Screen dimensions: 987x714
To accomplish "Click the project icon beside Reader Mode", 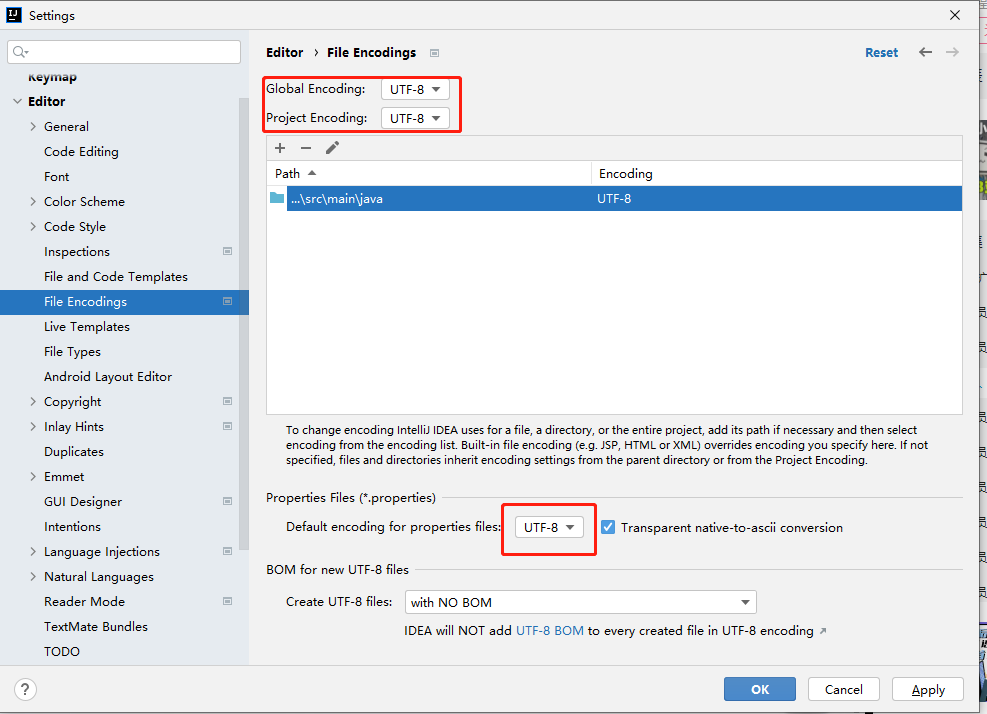I will pyautogui.click(x=227, y=601).
